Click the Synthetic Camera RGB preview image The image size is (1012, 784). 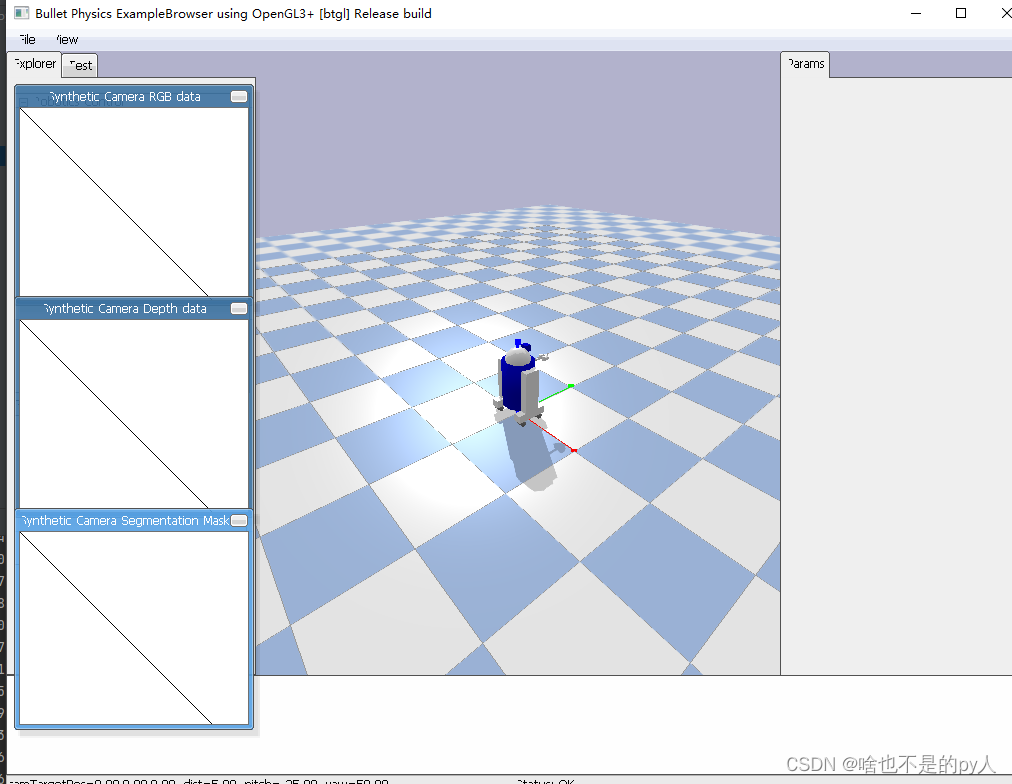coord(133,200)
